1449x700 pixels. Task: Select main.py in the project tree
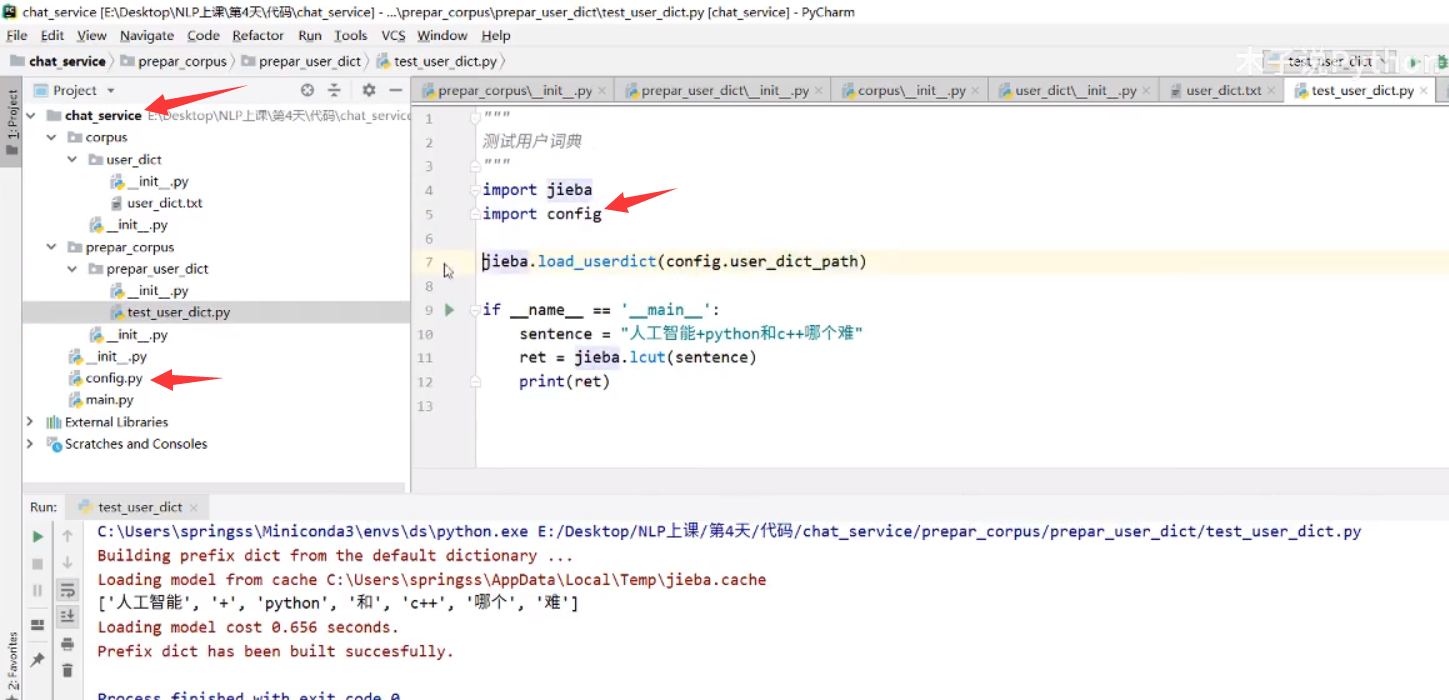tap(109, 400)
